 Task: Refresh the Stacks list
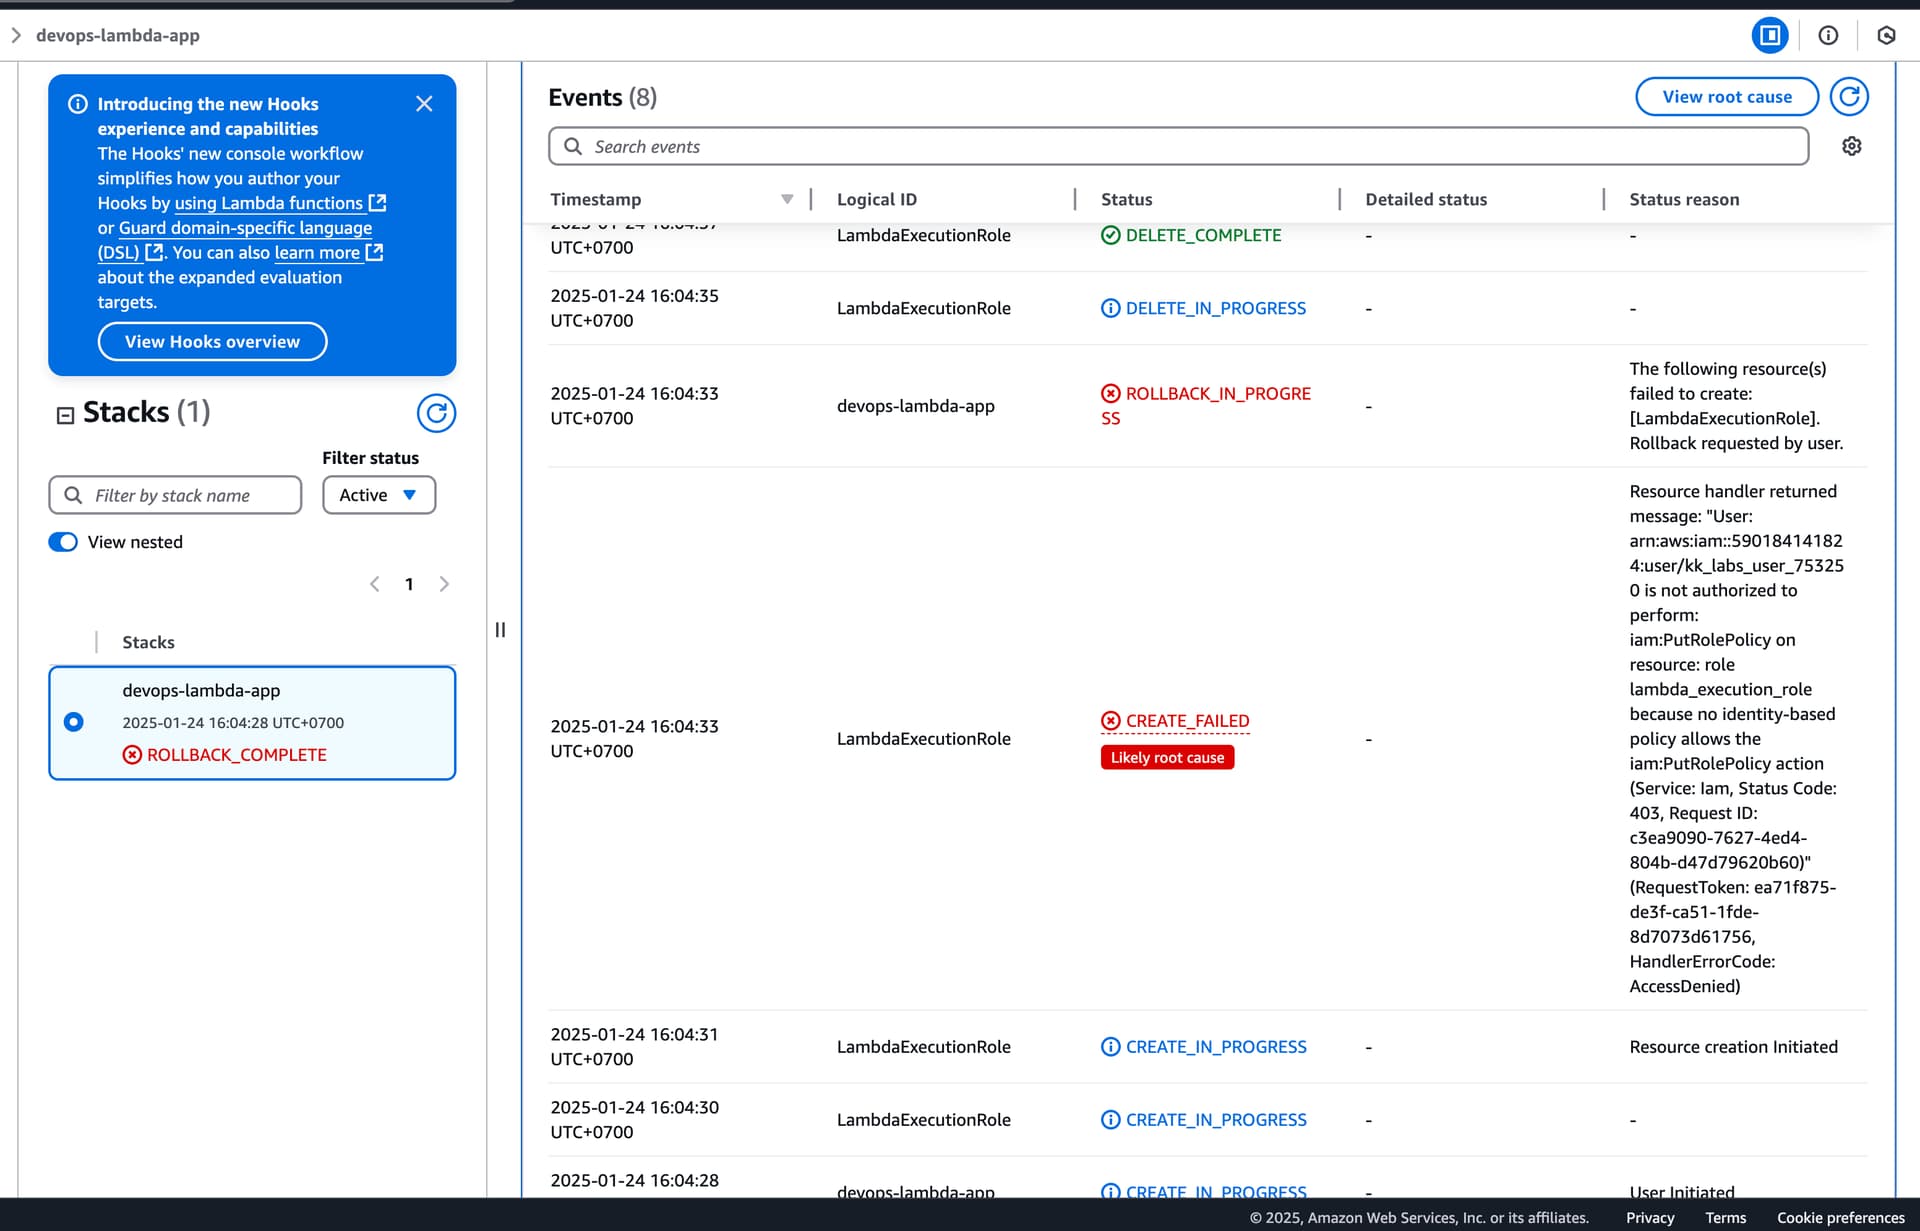[x=436, y=413]
